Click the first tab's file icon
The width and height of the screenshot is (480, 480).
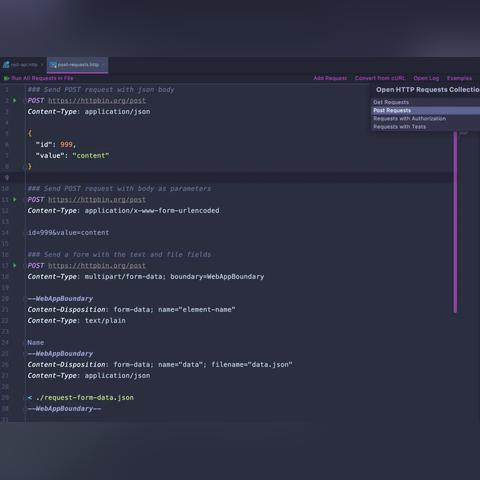(x=6, y=65)
